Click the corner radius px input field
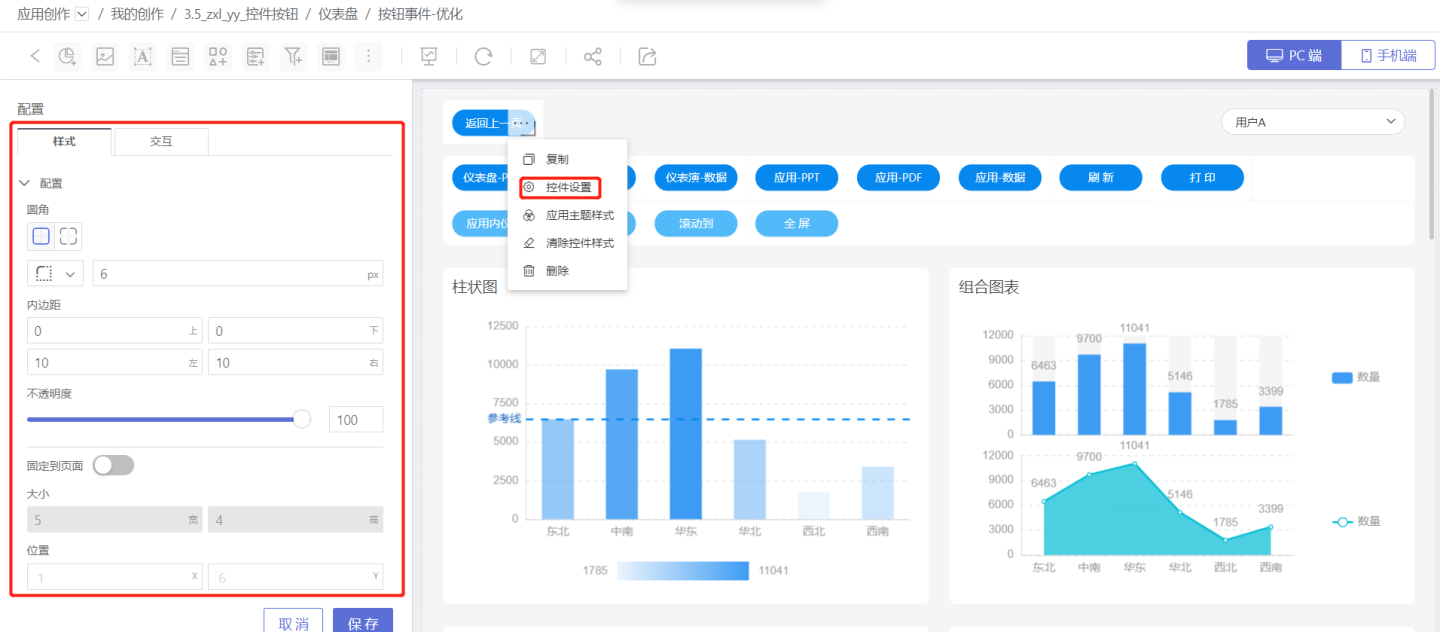 228,274
